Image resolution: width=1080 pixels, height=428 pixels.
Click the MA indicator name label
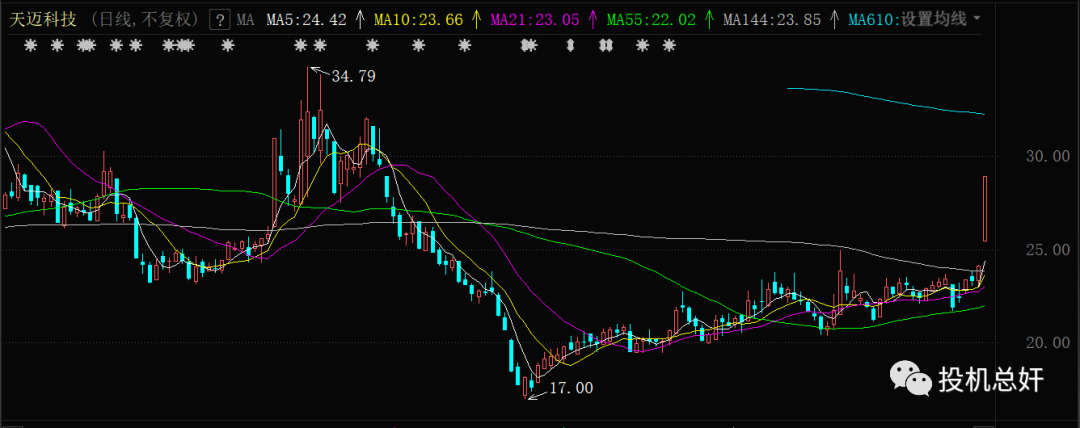pyautogui.click(x=245, y=19)
